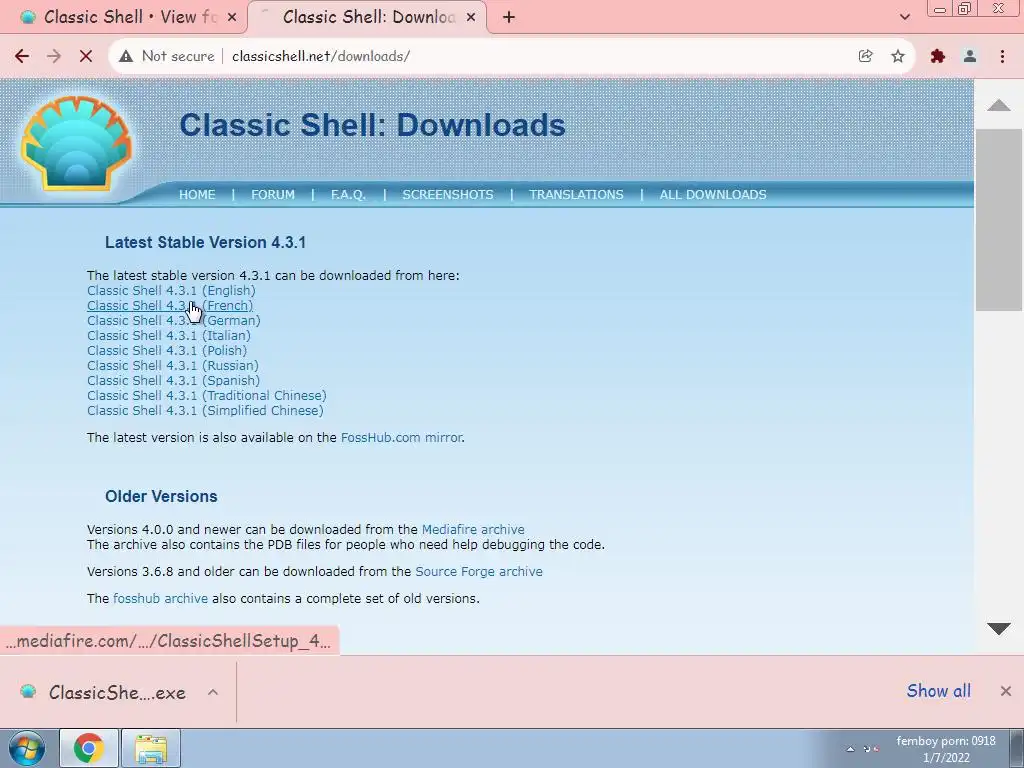
Task: Open Chrome's three-dot menu
Action: (x=1002, y=56)
